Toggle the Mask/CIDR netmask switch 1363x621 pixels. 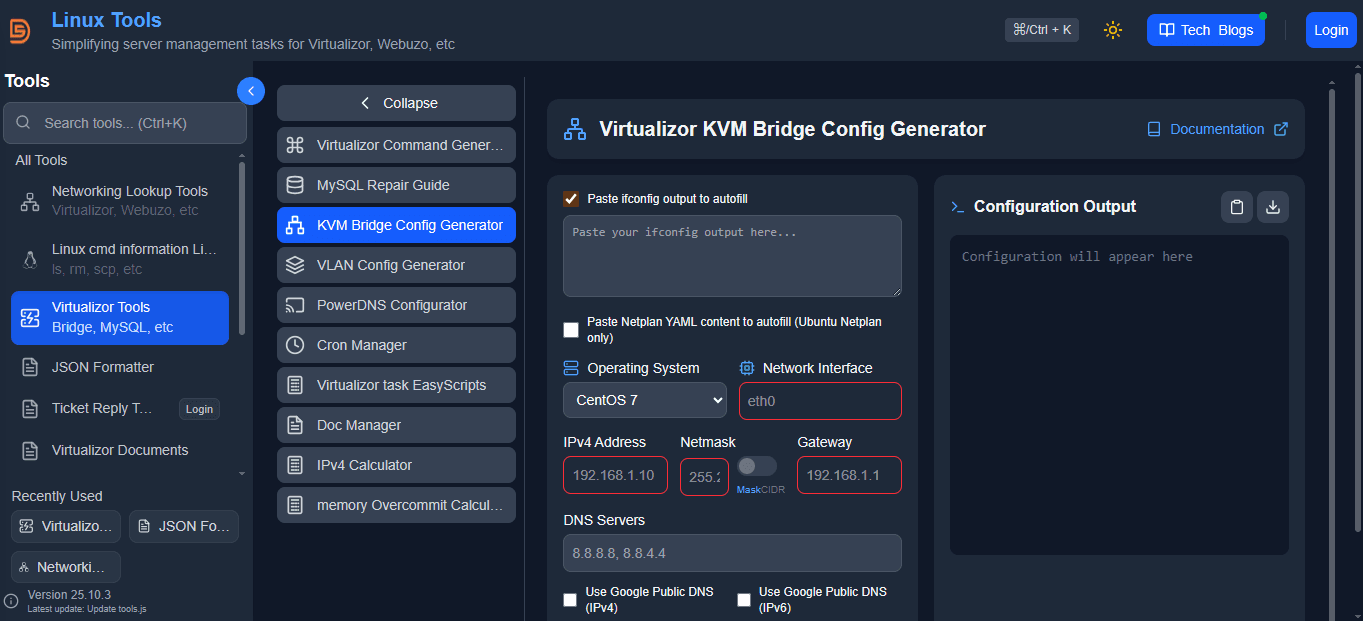[x=757, y=466]
